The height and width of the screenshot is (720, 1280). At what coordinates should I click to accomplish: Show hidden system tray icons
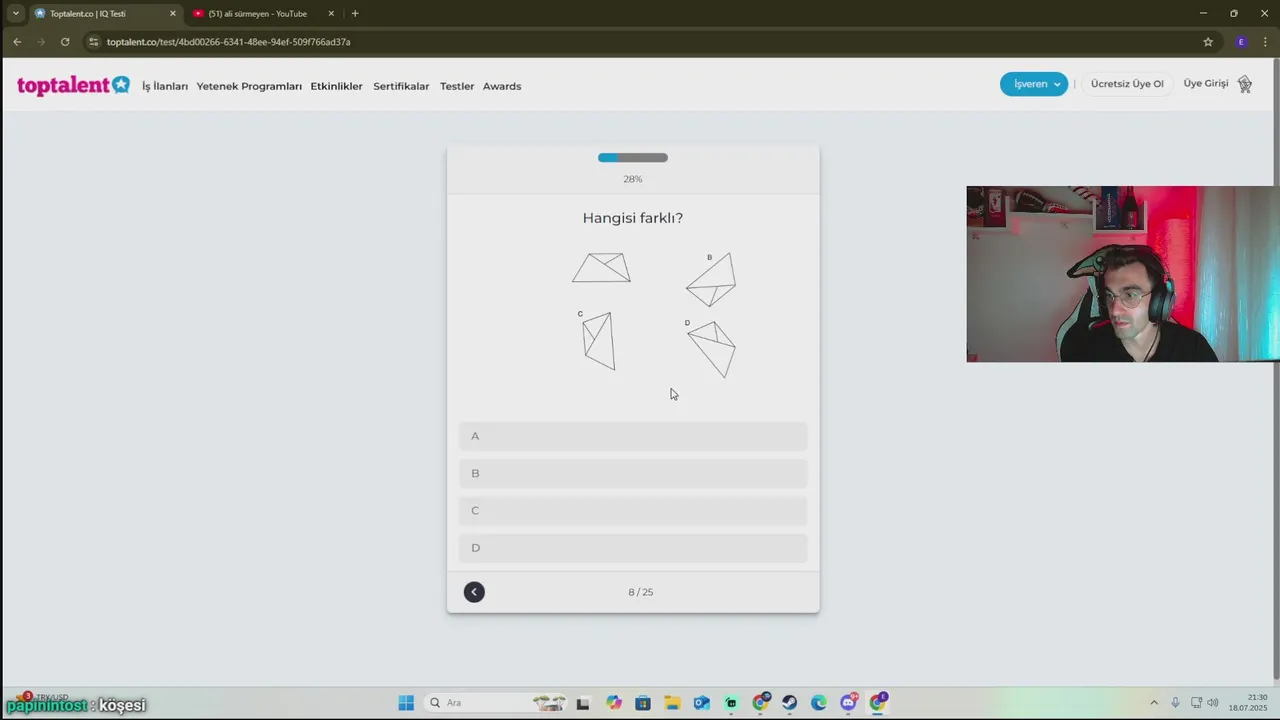[x=1154, y=703]
